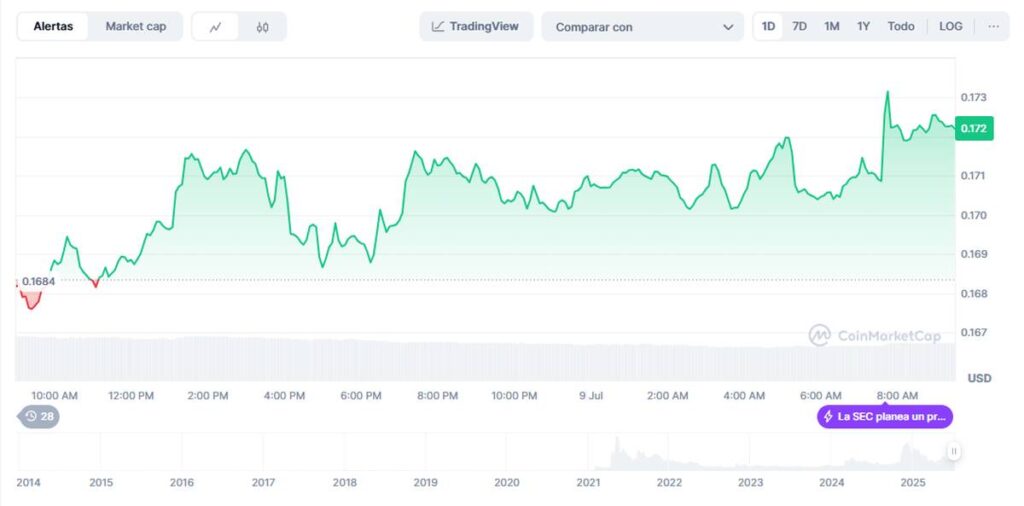Screen dimensions: 1024x506
Task: Click the 2:00 PM time axis label
Action: point(208,396)
